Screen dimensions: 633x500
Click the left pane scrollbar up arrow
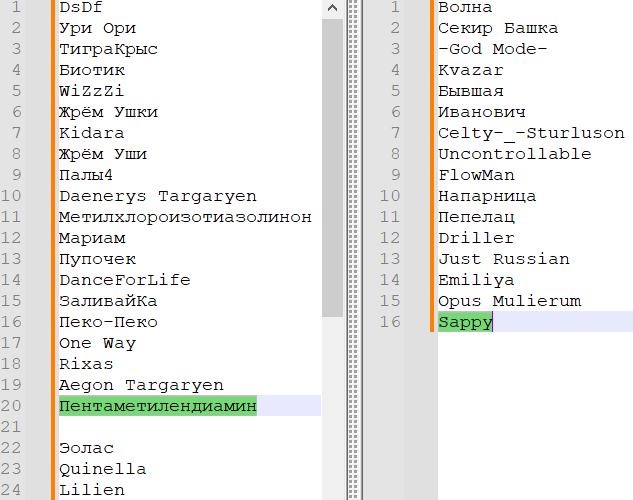tap(332, 8)
